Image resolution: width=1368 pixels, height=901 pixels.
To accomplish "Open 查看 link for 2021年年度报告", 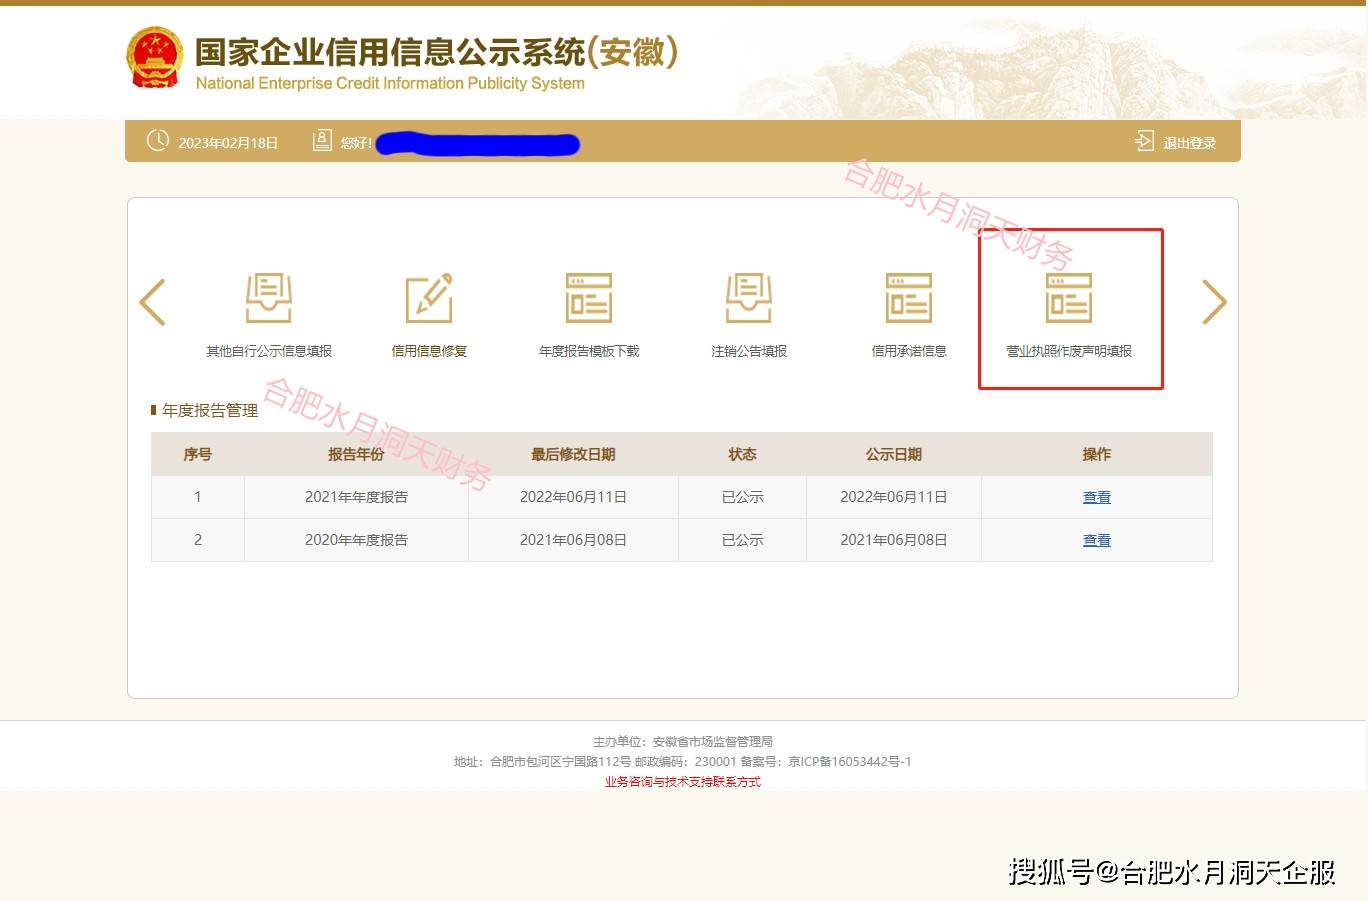I will pyautogui.click(x=1096, y=496).
